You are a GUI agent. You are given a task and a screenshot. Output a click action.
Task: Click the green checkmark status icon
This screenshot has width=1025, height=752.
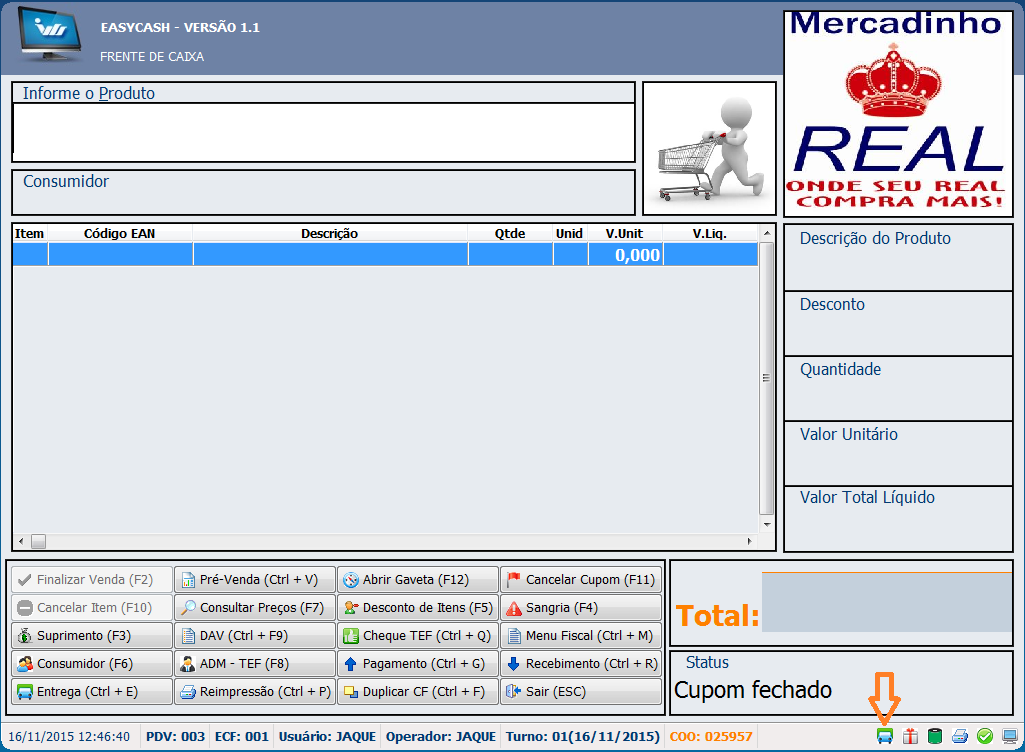[x=985, y=737]
